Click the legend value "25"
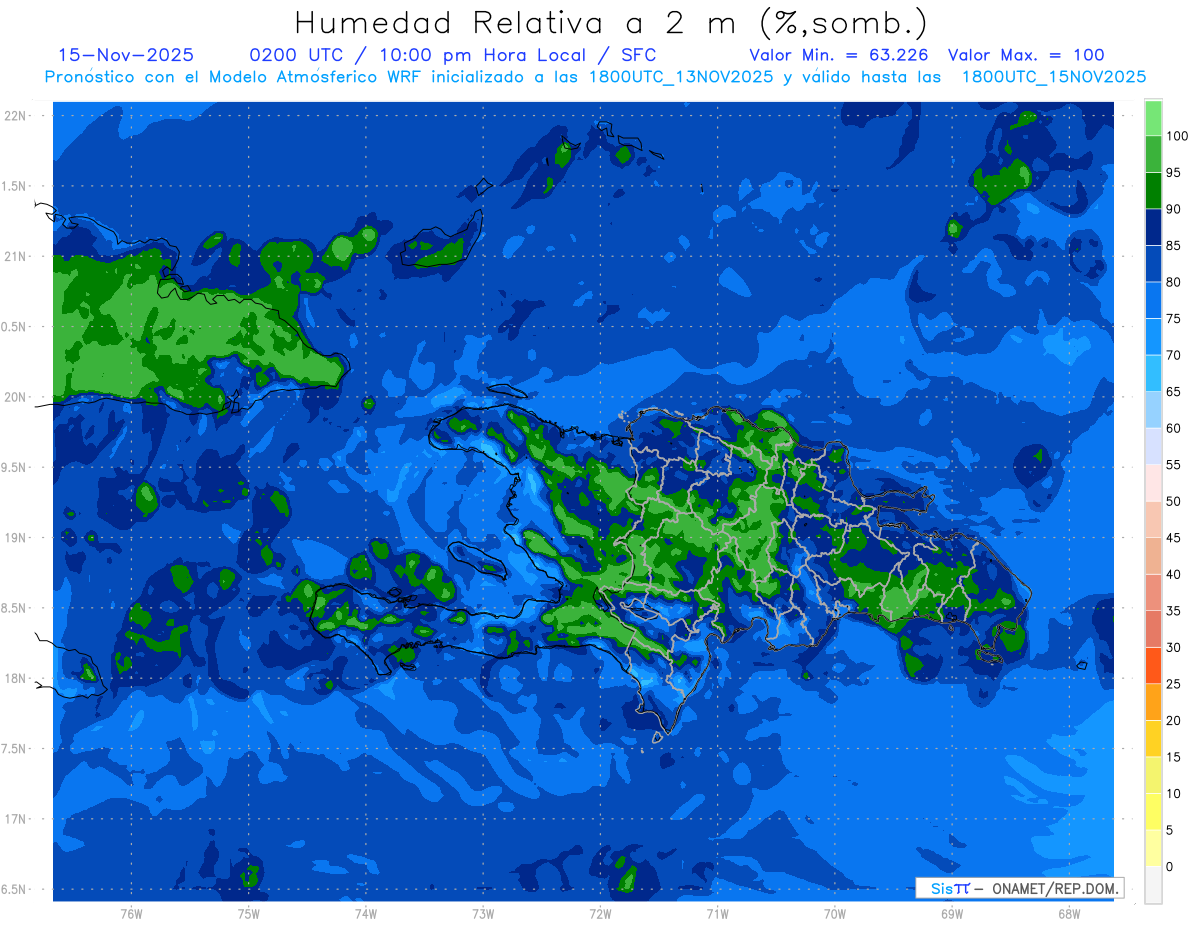Image resolution: width=1200 pixels, height=927 pixels. (x=1174, y=684)
